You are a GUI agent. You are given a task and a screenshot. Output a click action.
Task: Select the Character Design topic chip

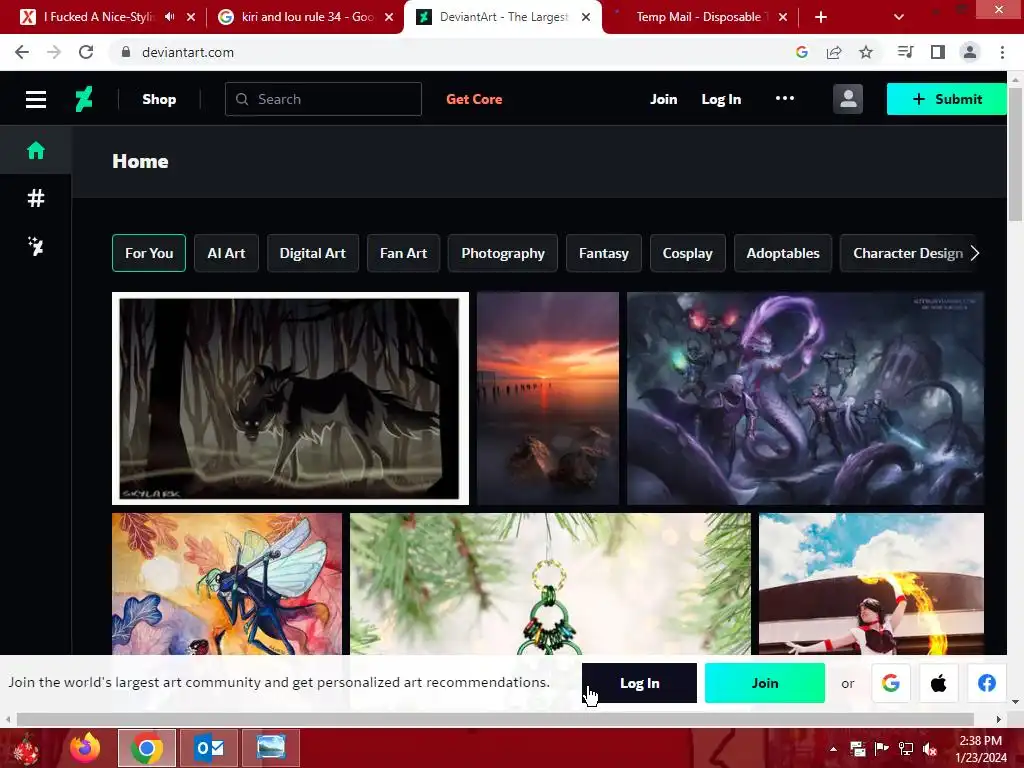click(x=908, y=253)
